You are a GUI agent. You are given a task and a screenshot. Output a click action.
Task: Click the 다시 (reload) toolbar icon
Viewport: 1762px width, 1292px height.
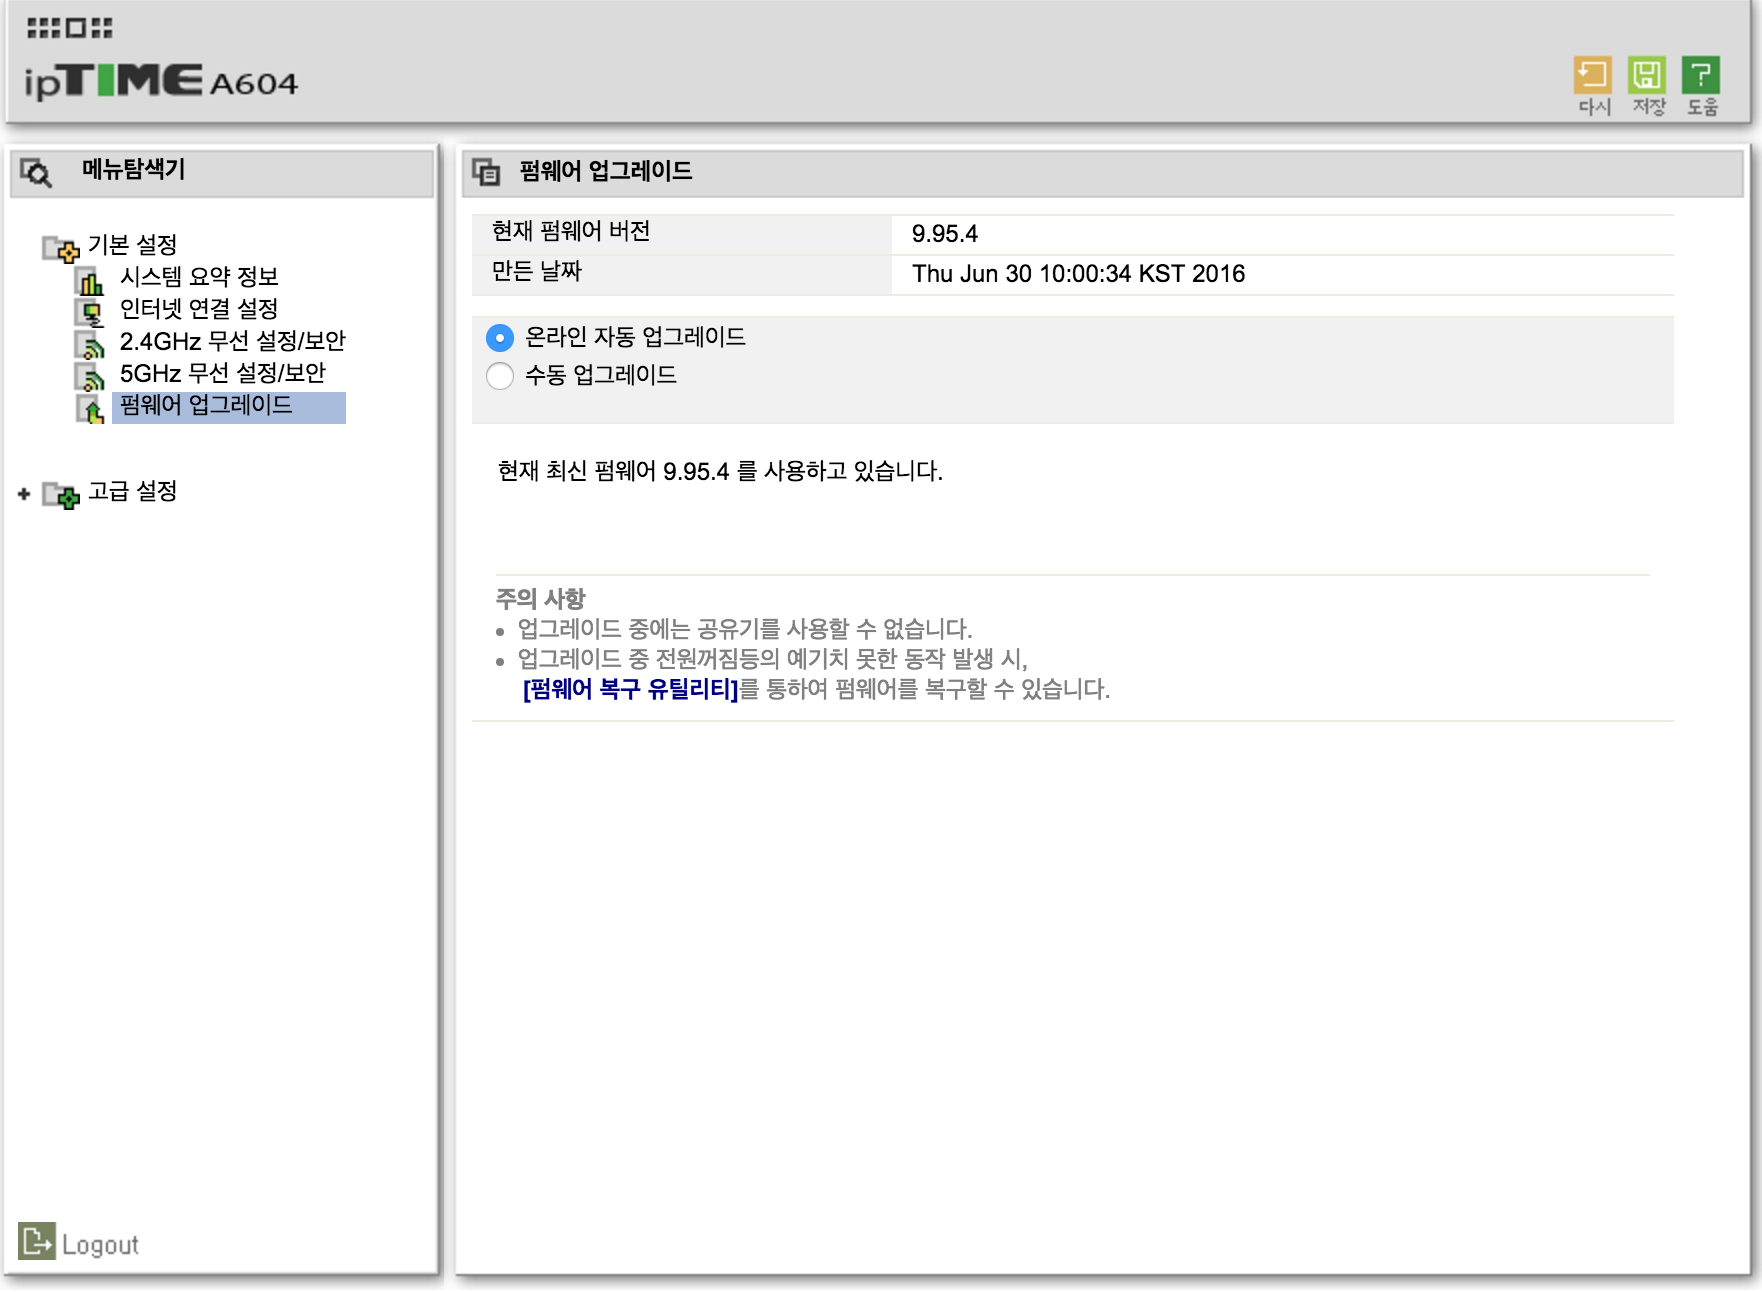[1592, 75]
